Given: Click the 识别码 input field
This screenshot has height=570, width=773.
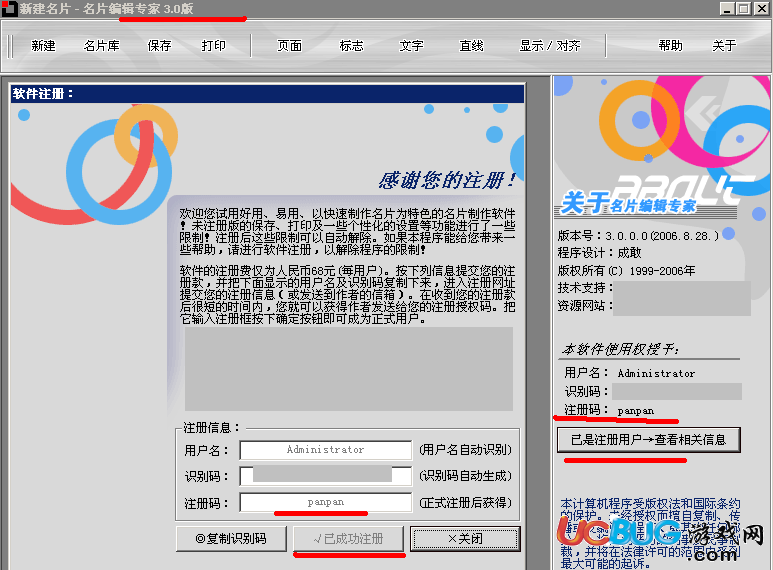Looking at the screenshot, I should pyautogui.click(x=325, y=476).
